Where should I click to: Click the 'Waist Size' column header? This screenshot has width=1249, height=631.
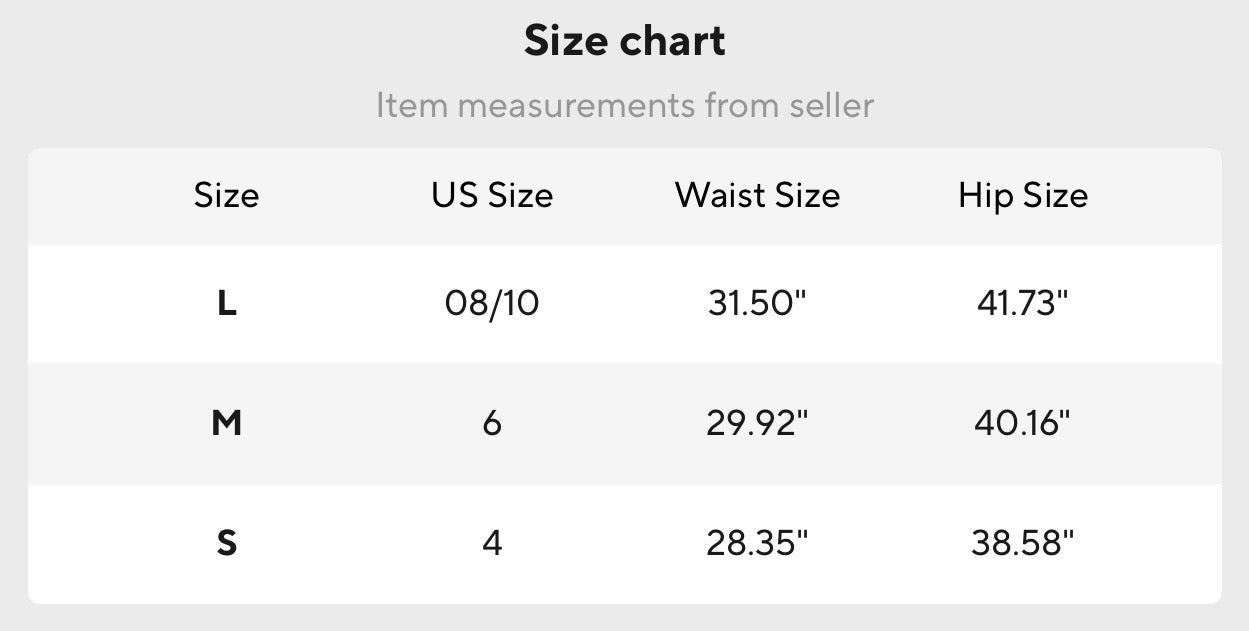point(757,195)
